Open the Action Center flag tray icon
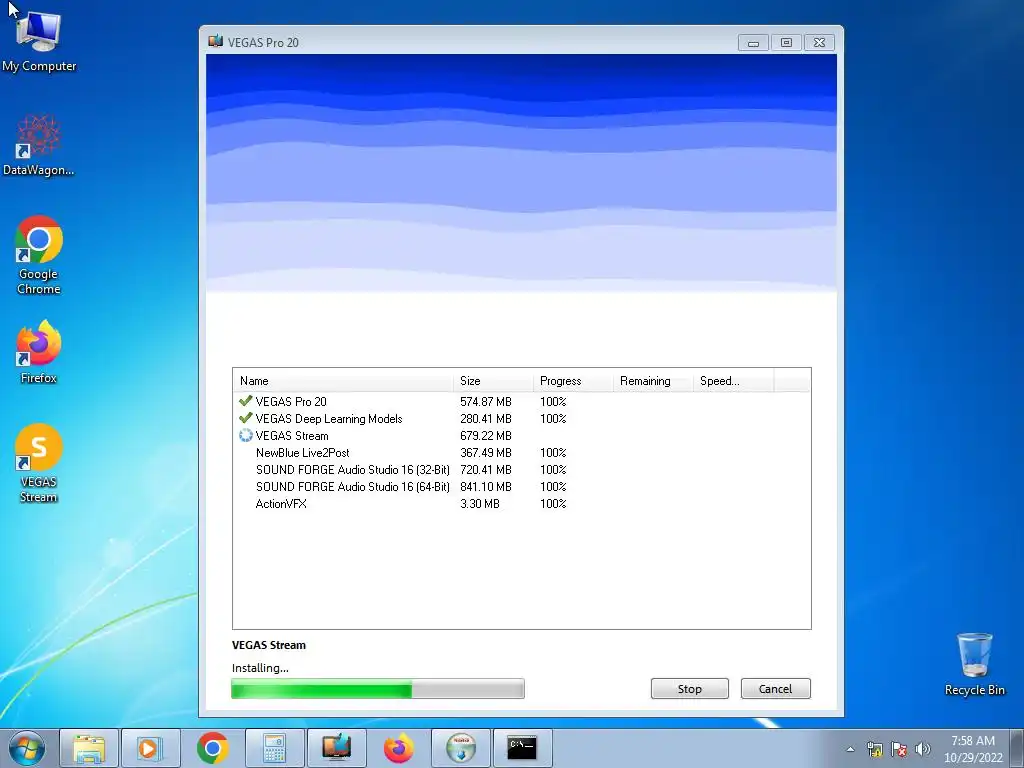The width and height of the screenshot is (1024, 768). coord(899,749)
